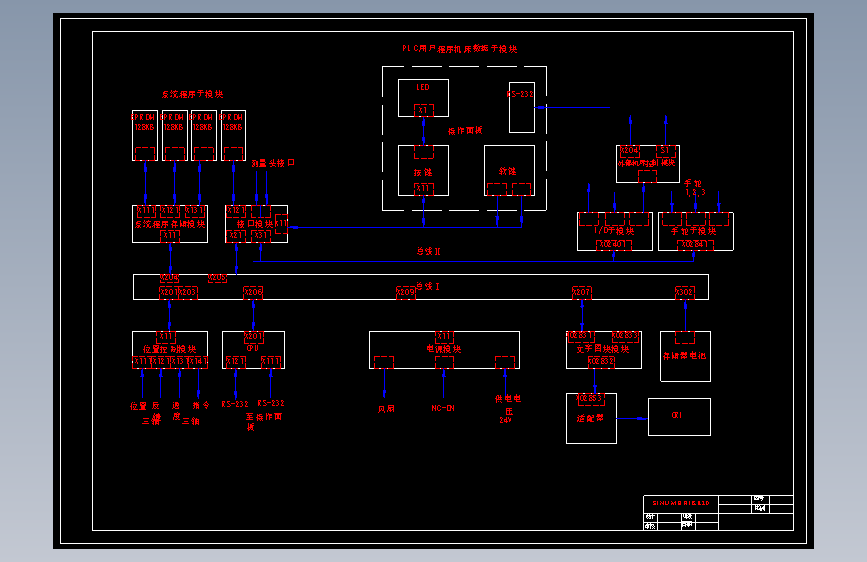This screenshot has height=562, width=867.
Task: Click the 系统程序存储模块 label
Action: (x=170, y=224)
